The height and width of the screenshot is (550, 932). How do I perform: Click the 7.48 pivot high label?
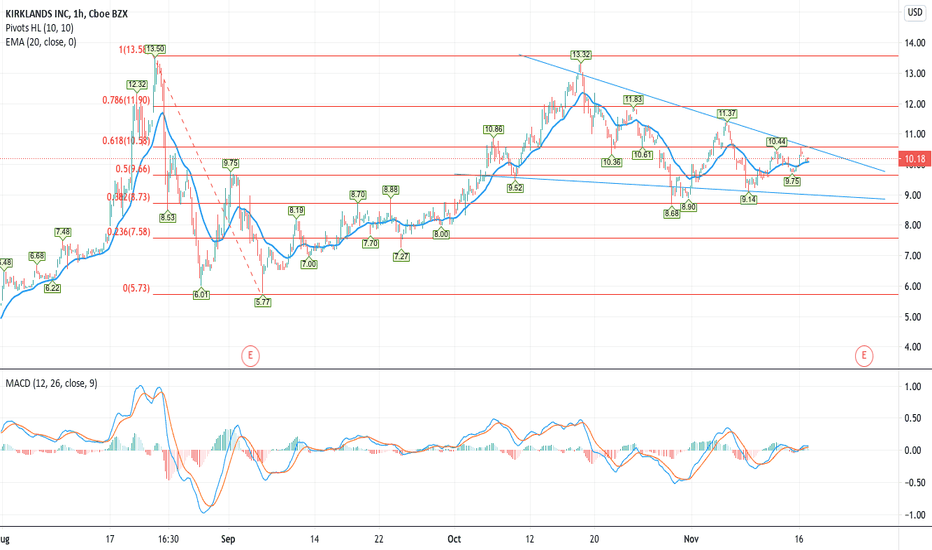62,232
